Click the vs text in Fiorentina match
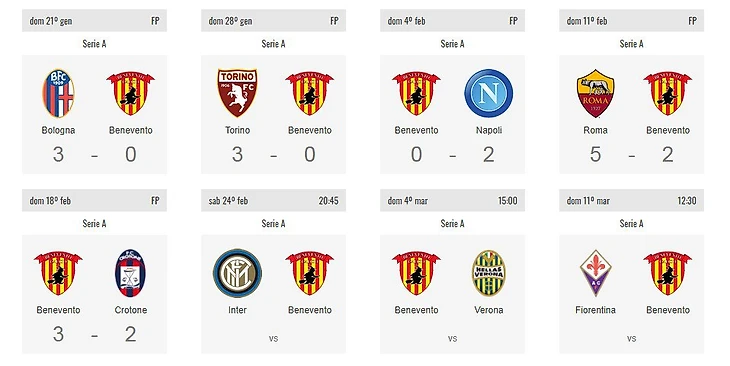This screenshot has height=366, width=730. click(x=631, y=339)
